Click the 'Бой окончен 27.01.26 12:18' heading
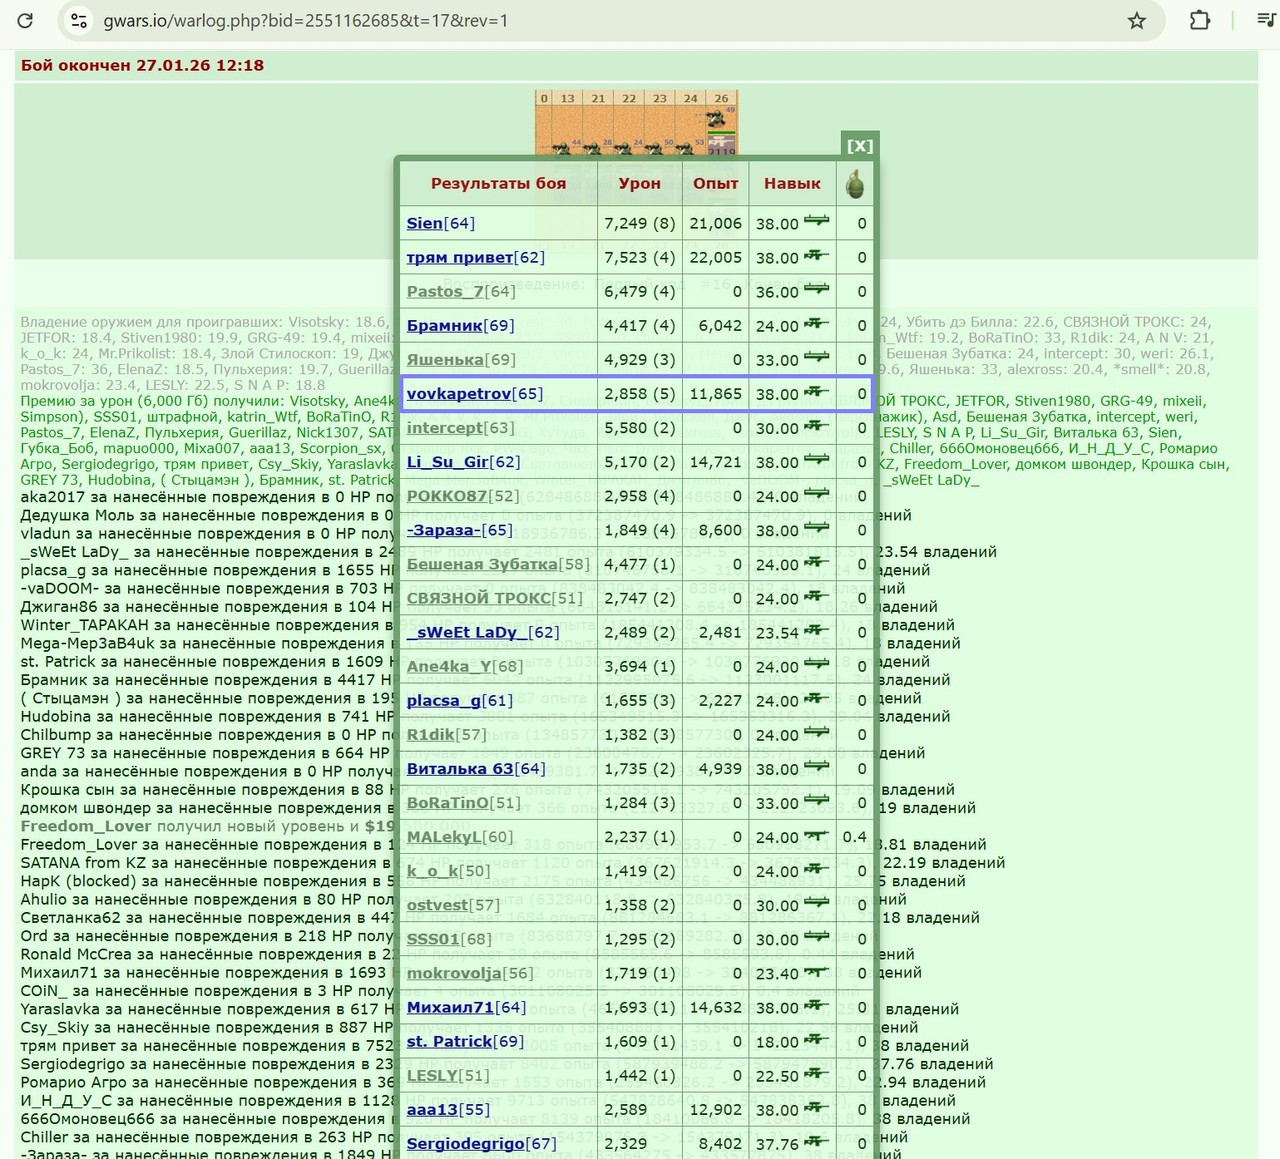Screen dimensions: 1280x1159 [x=142, y=65]
